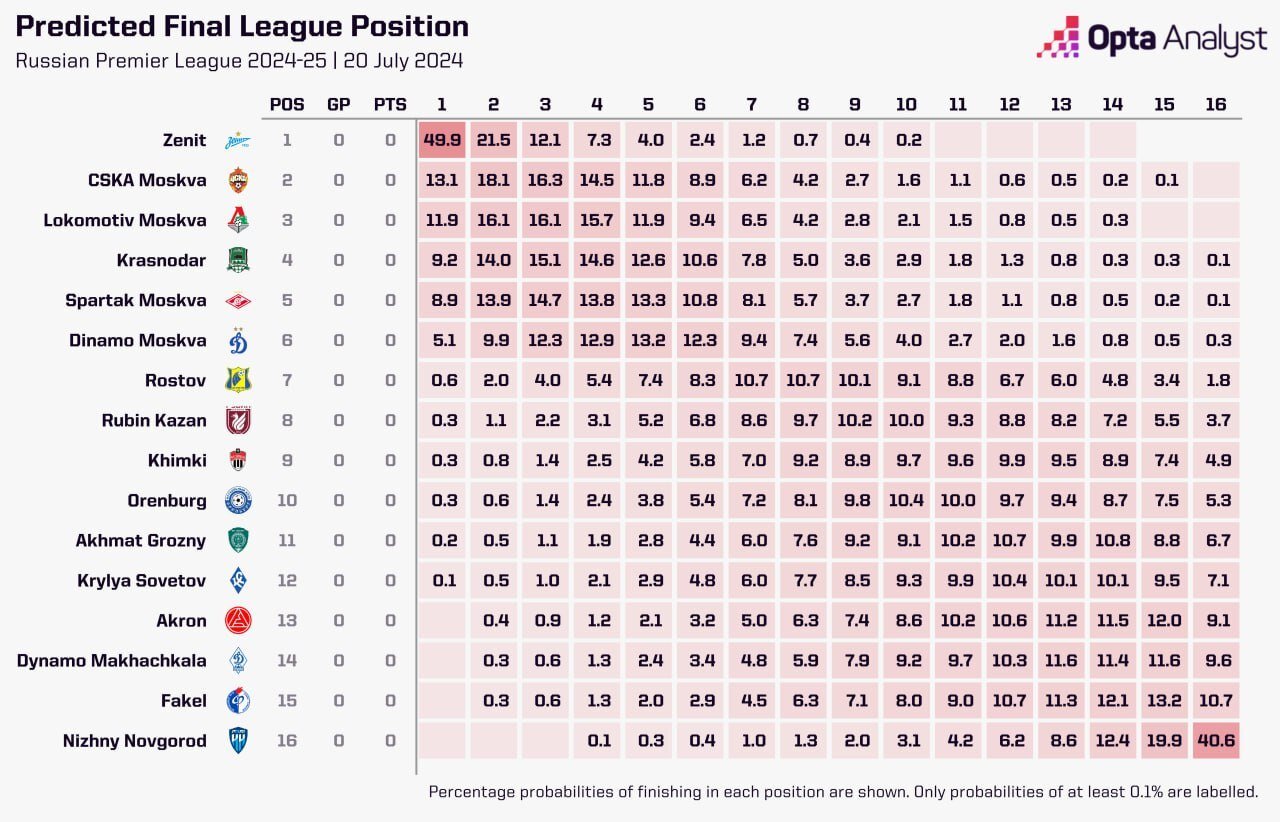Click the GP column header
The height and width of the screenshot is (822, 1280).
(x=339, y=105)
